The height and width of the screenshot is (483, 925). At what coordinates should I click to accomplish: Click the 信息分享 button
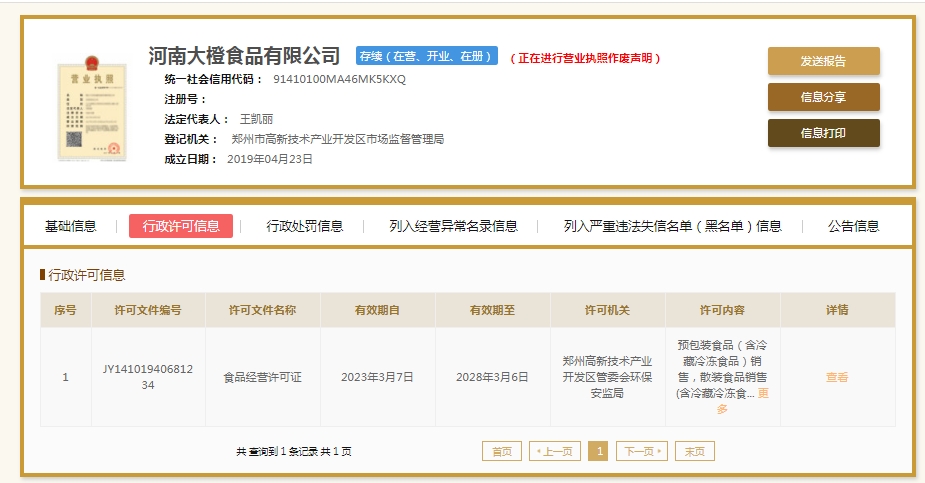(824, 97)
